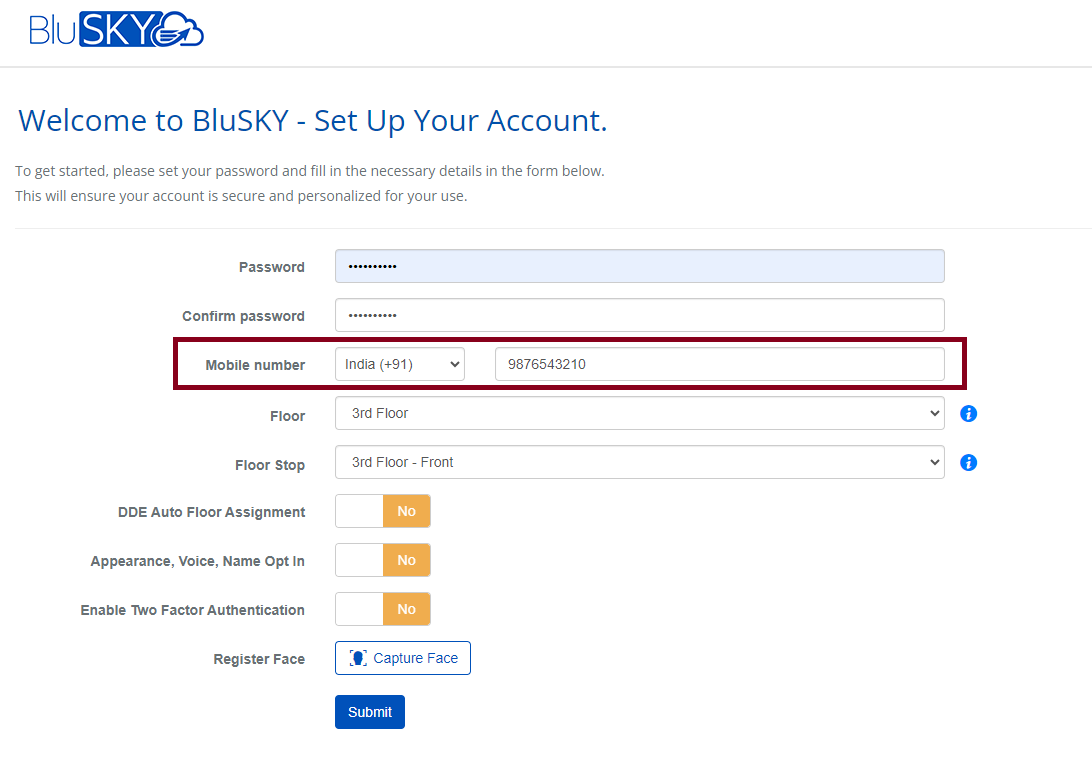Click the Mobile number label
This screenshot has width=1092, height=773.
tap(255, 365)
